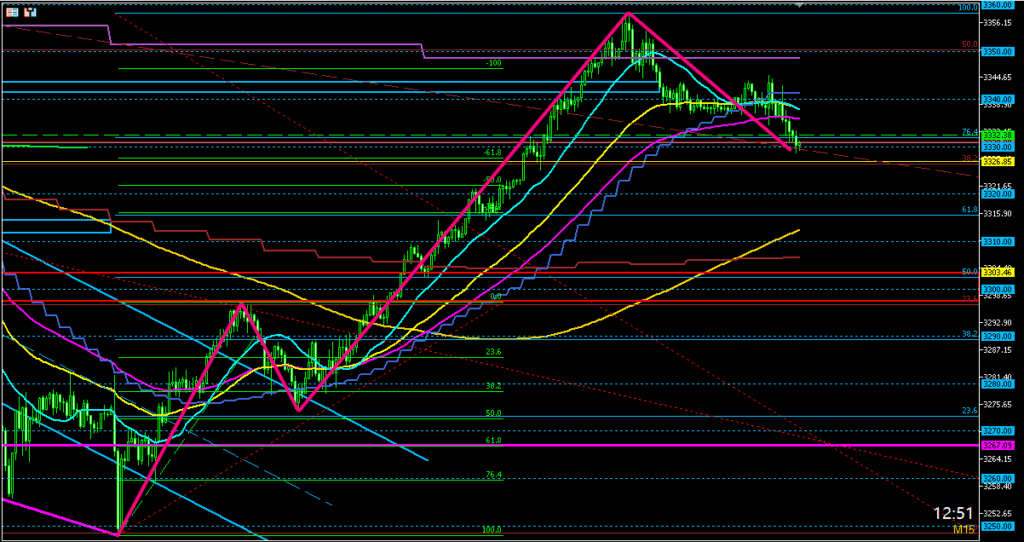
Task: Select the 3340.00 price level label
Action: pos(998,99)
